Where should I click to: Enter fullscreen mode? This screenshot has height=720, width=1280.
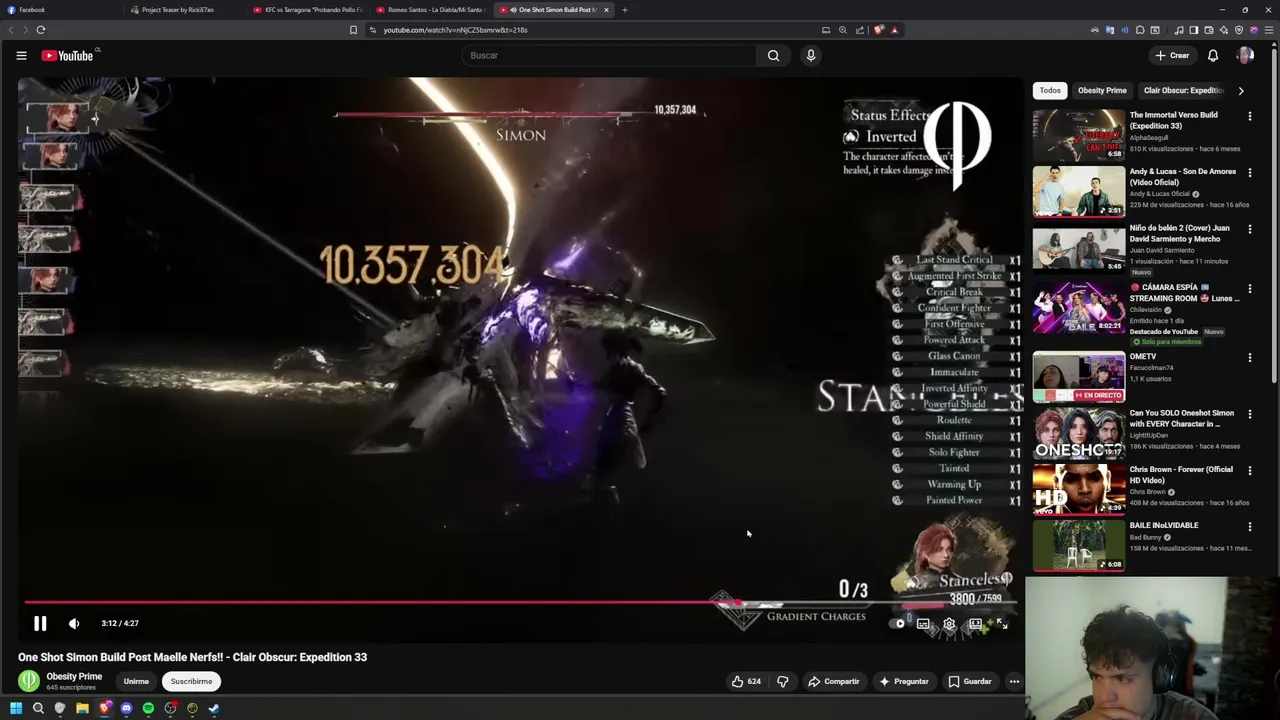coord(1002,624)
